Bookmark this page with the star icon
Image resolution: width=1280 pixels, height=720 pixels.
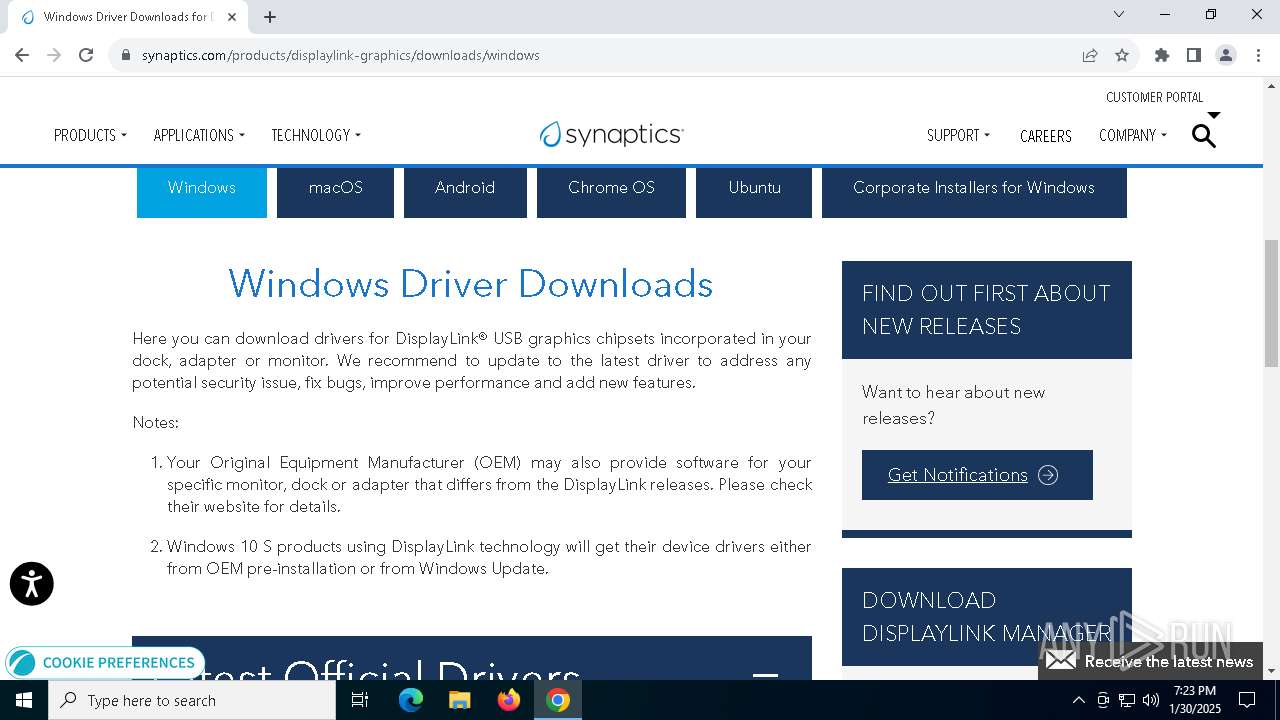tap(1122, 55)
